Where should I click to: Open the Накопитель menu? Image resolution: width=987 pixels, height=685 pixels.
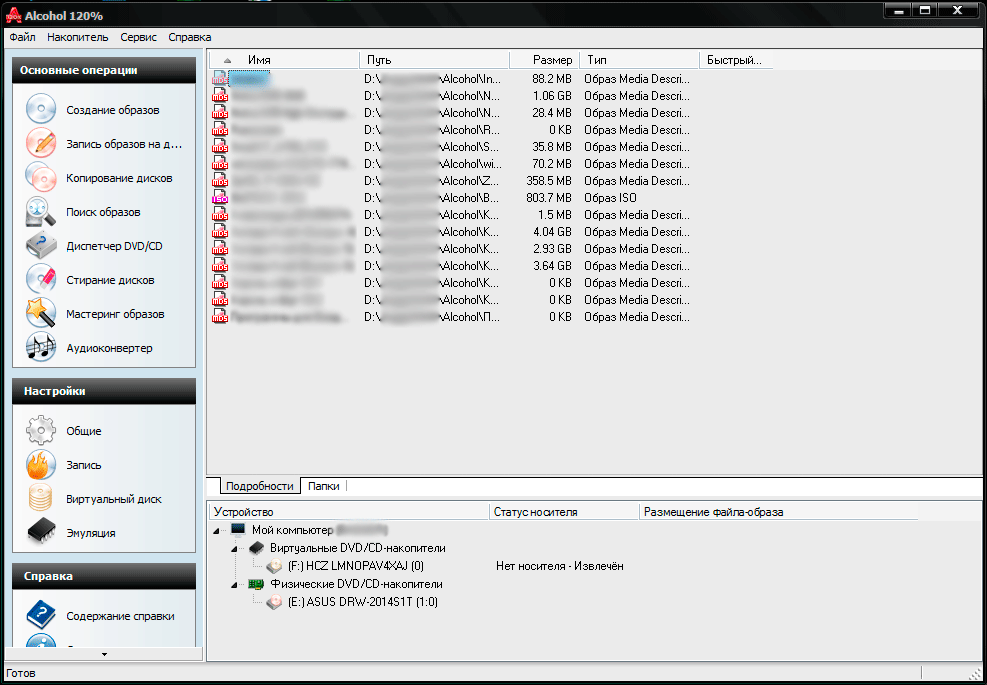click(77, 37)
